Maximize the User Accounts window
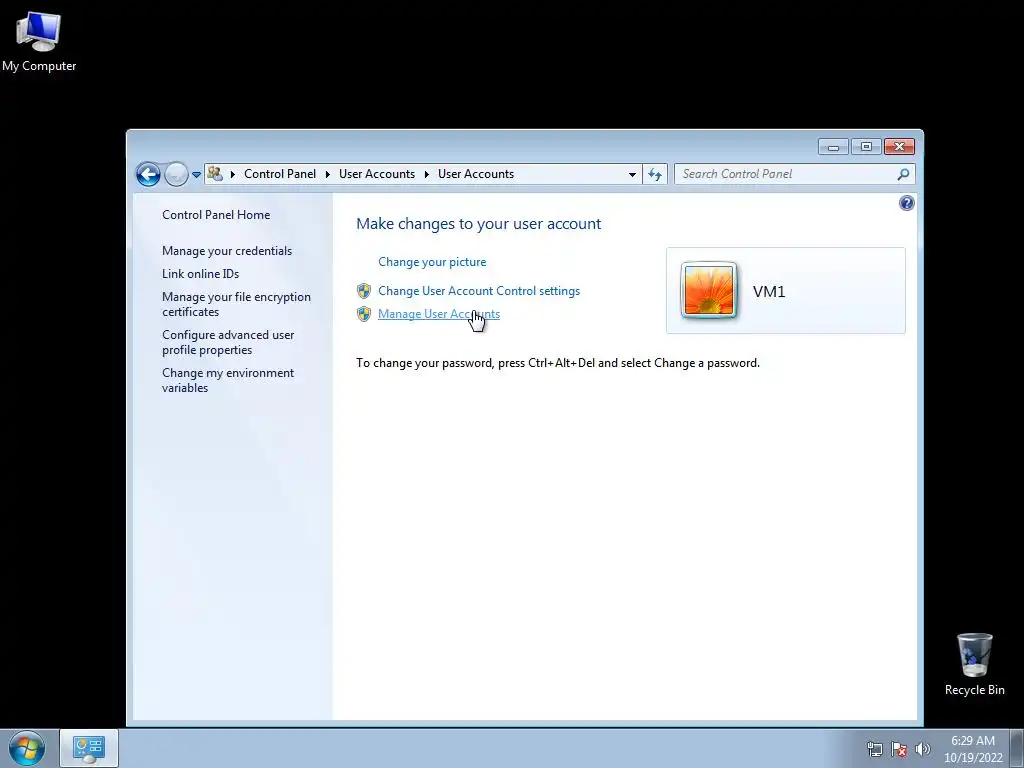 [x=866, y=147]
